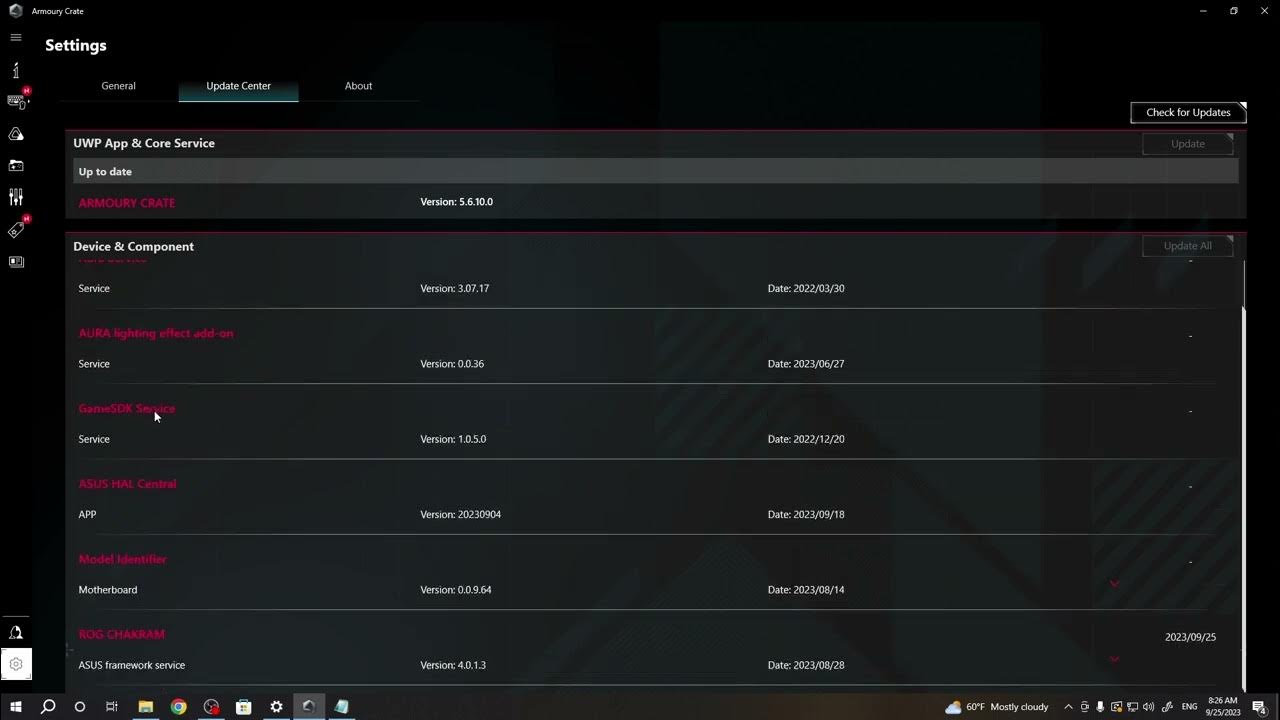Select the info device icon in the sidebar

point(15,70)
